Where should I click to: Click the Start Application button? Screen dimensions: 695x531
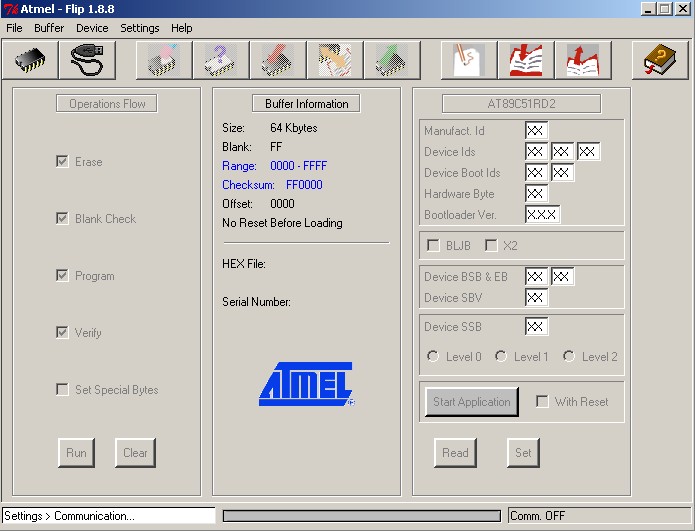(x=472, y=402)
